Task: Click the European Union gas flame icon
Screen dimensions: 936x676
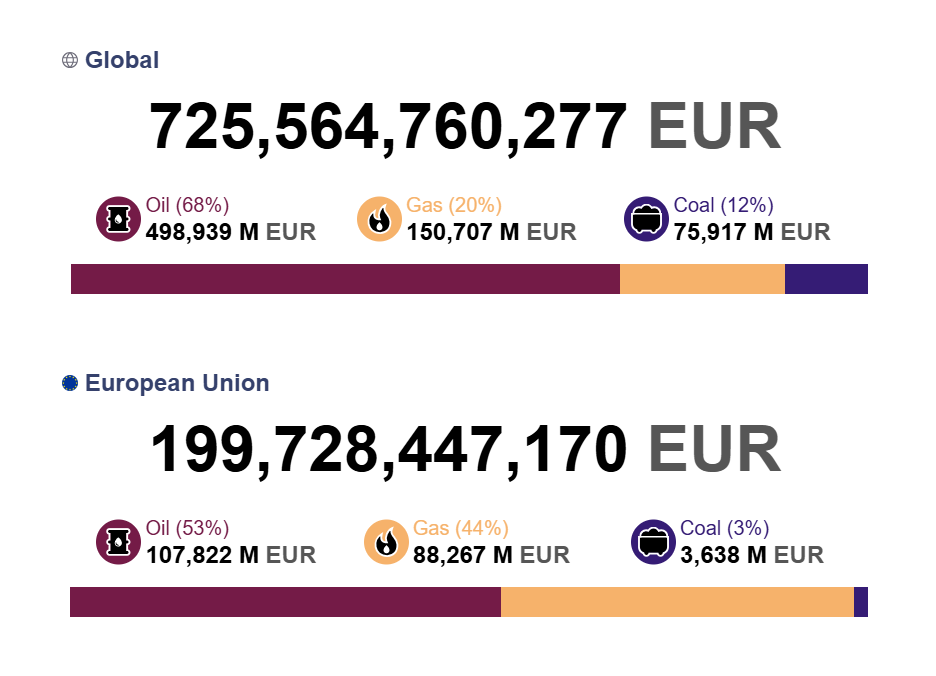Action: tap(386, 542)
